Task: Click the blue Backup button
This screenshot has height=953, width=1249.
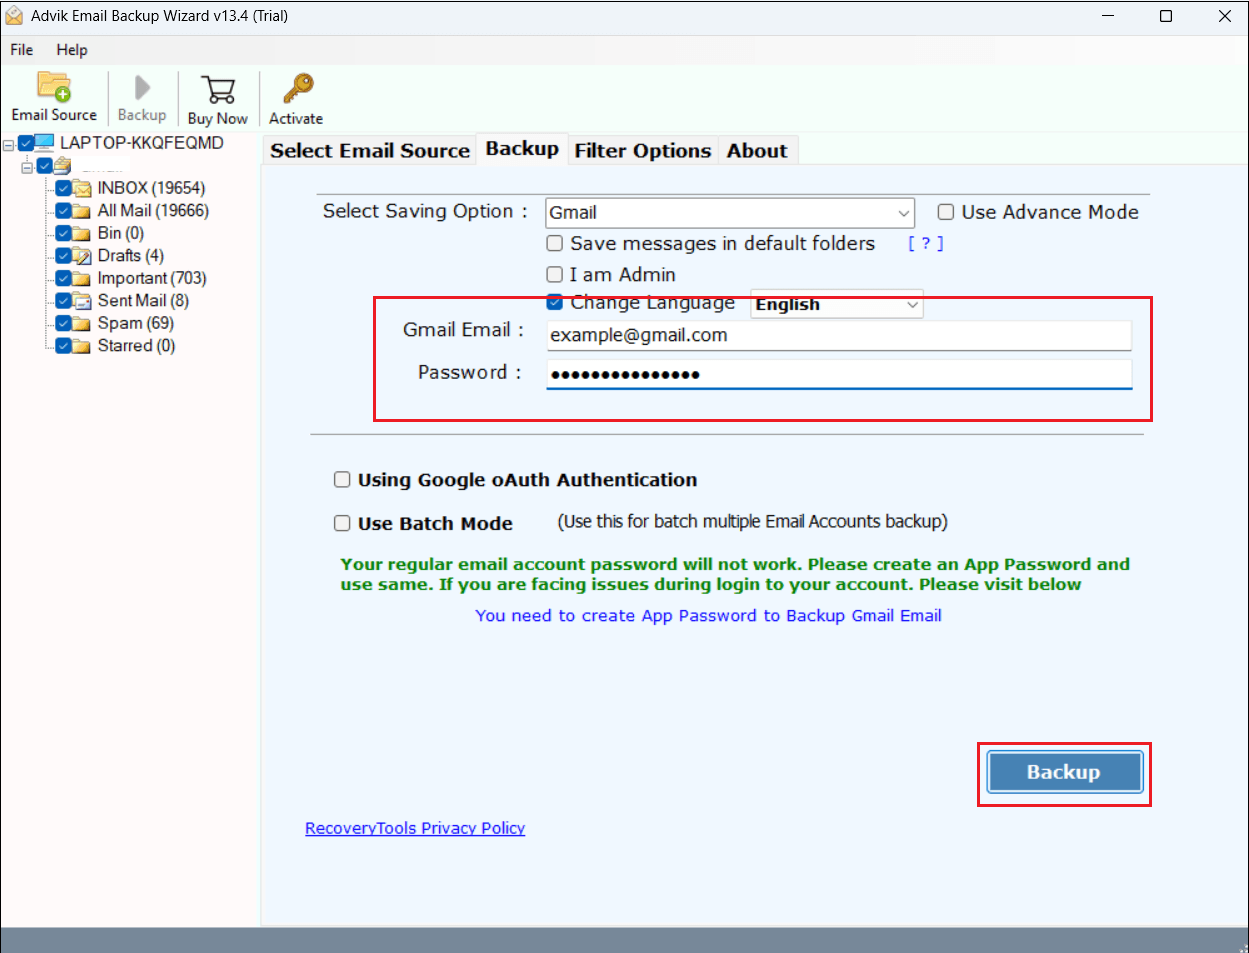Action: [x=1064, y=772]
